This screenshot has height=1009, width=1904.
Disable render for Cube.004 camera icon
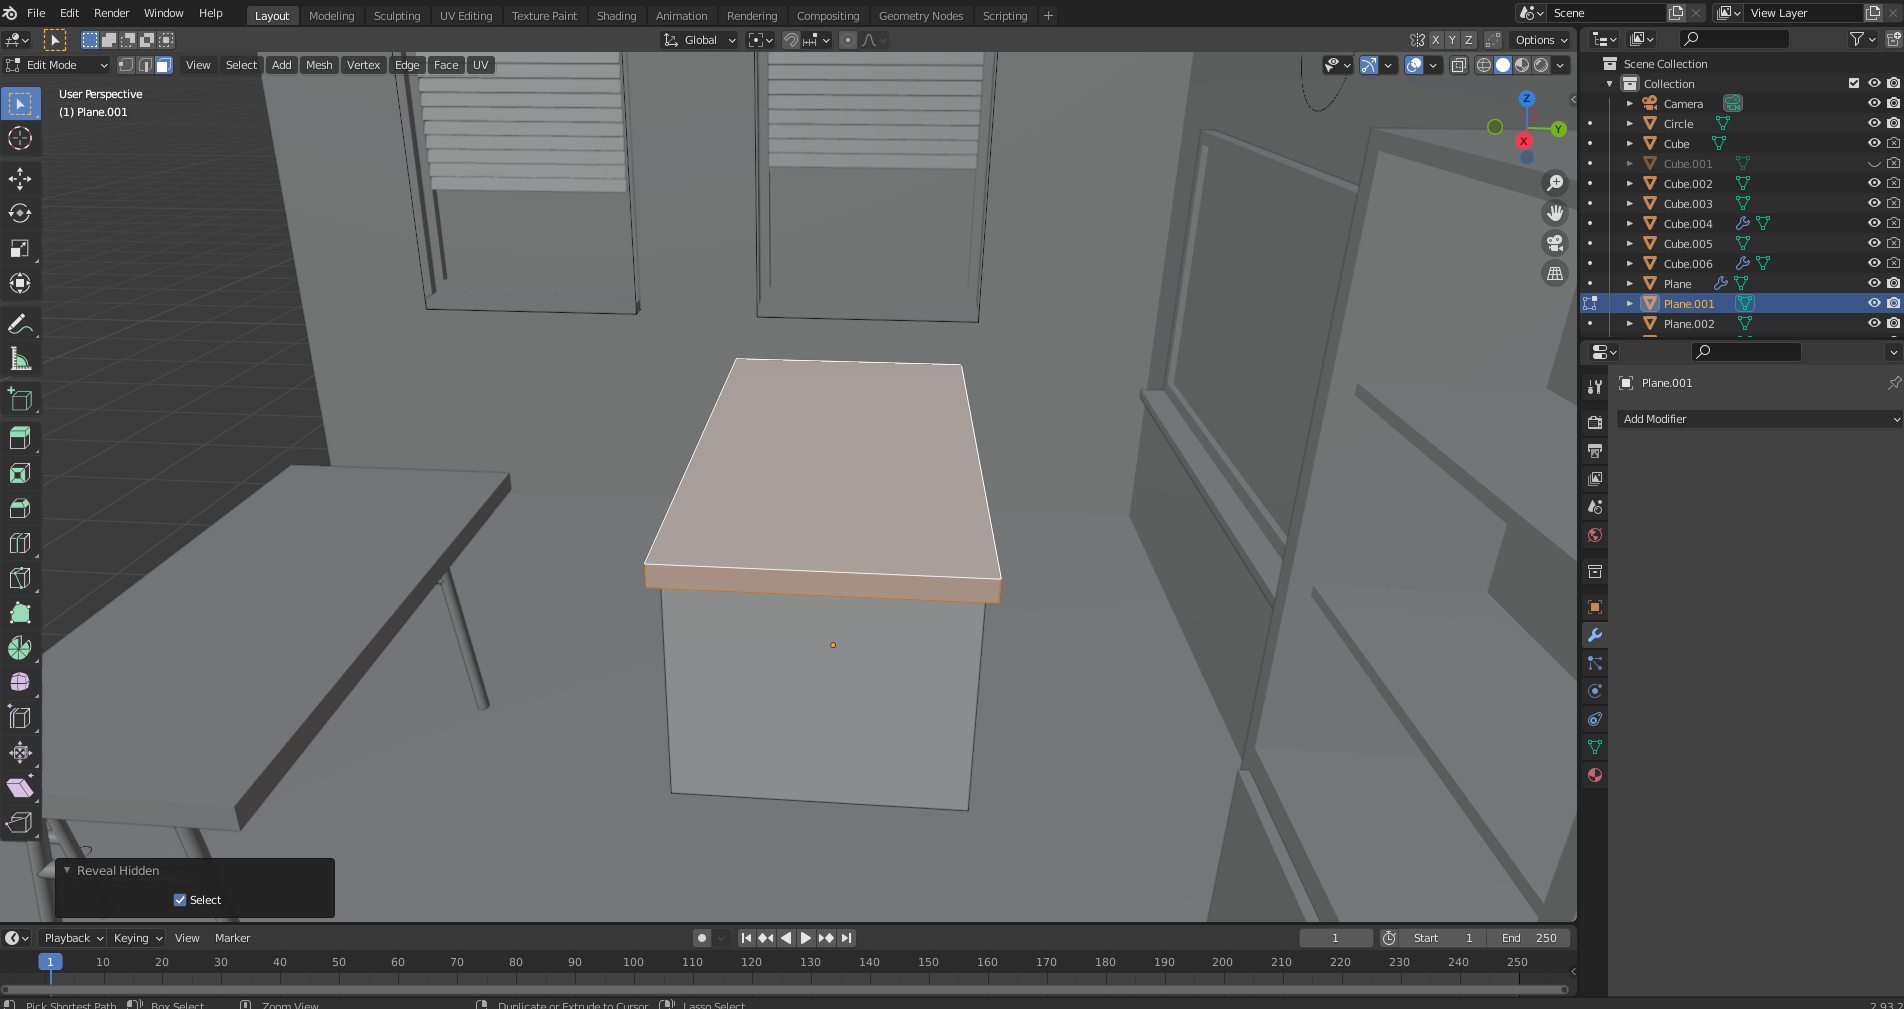click(x=1893, y=223)
